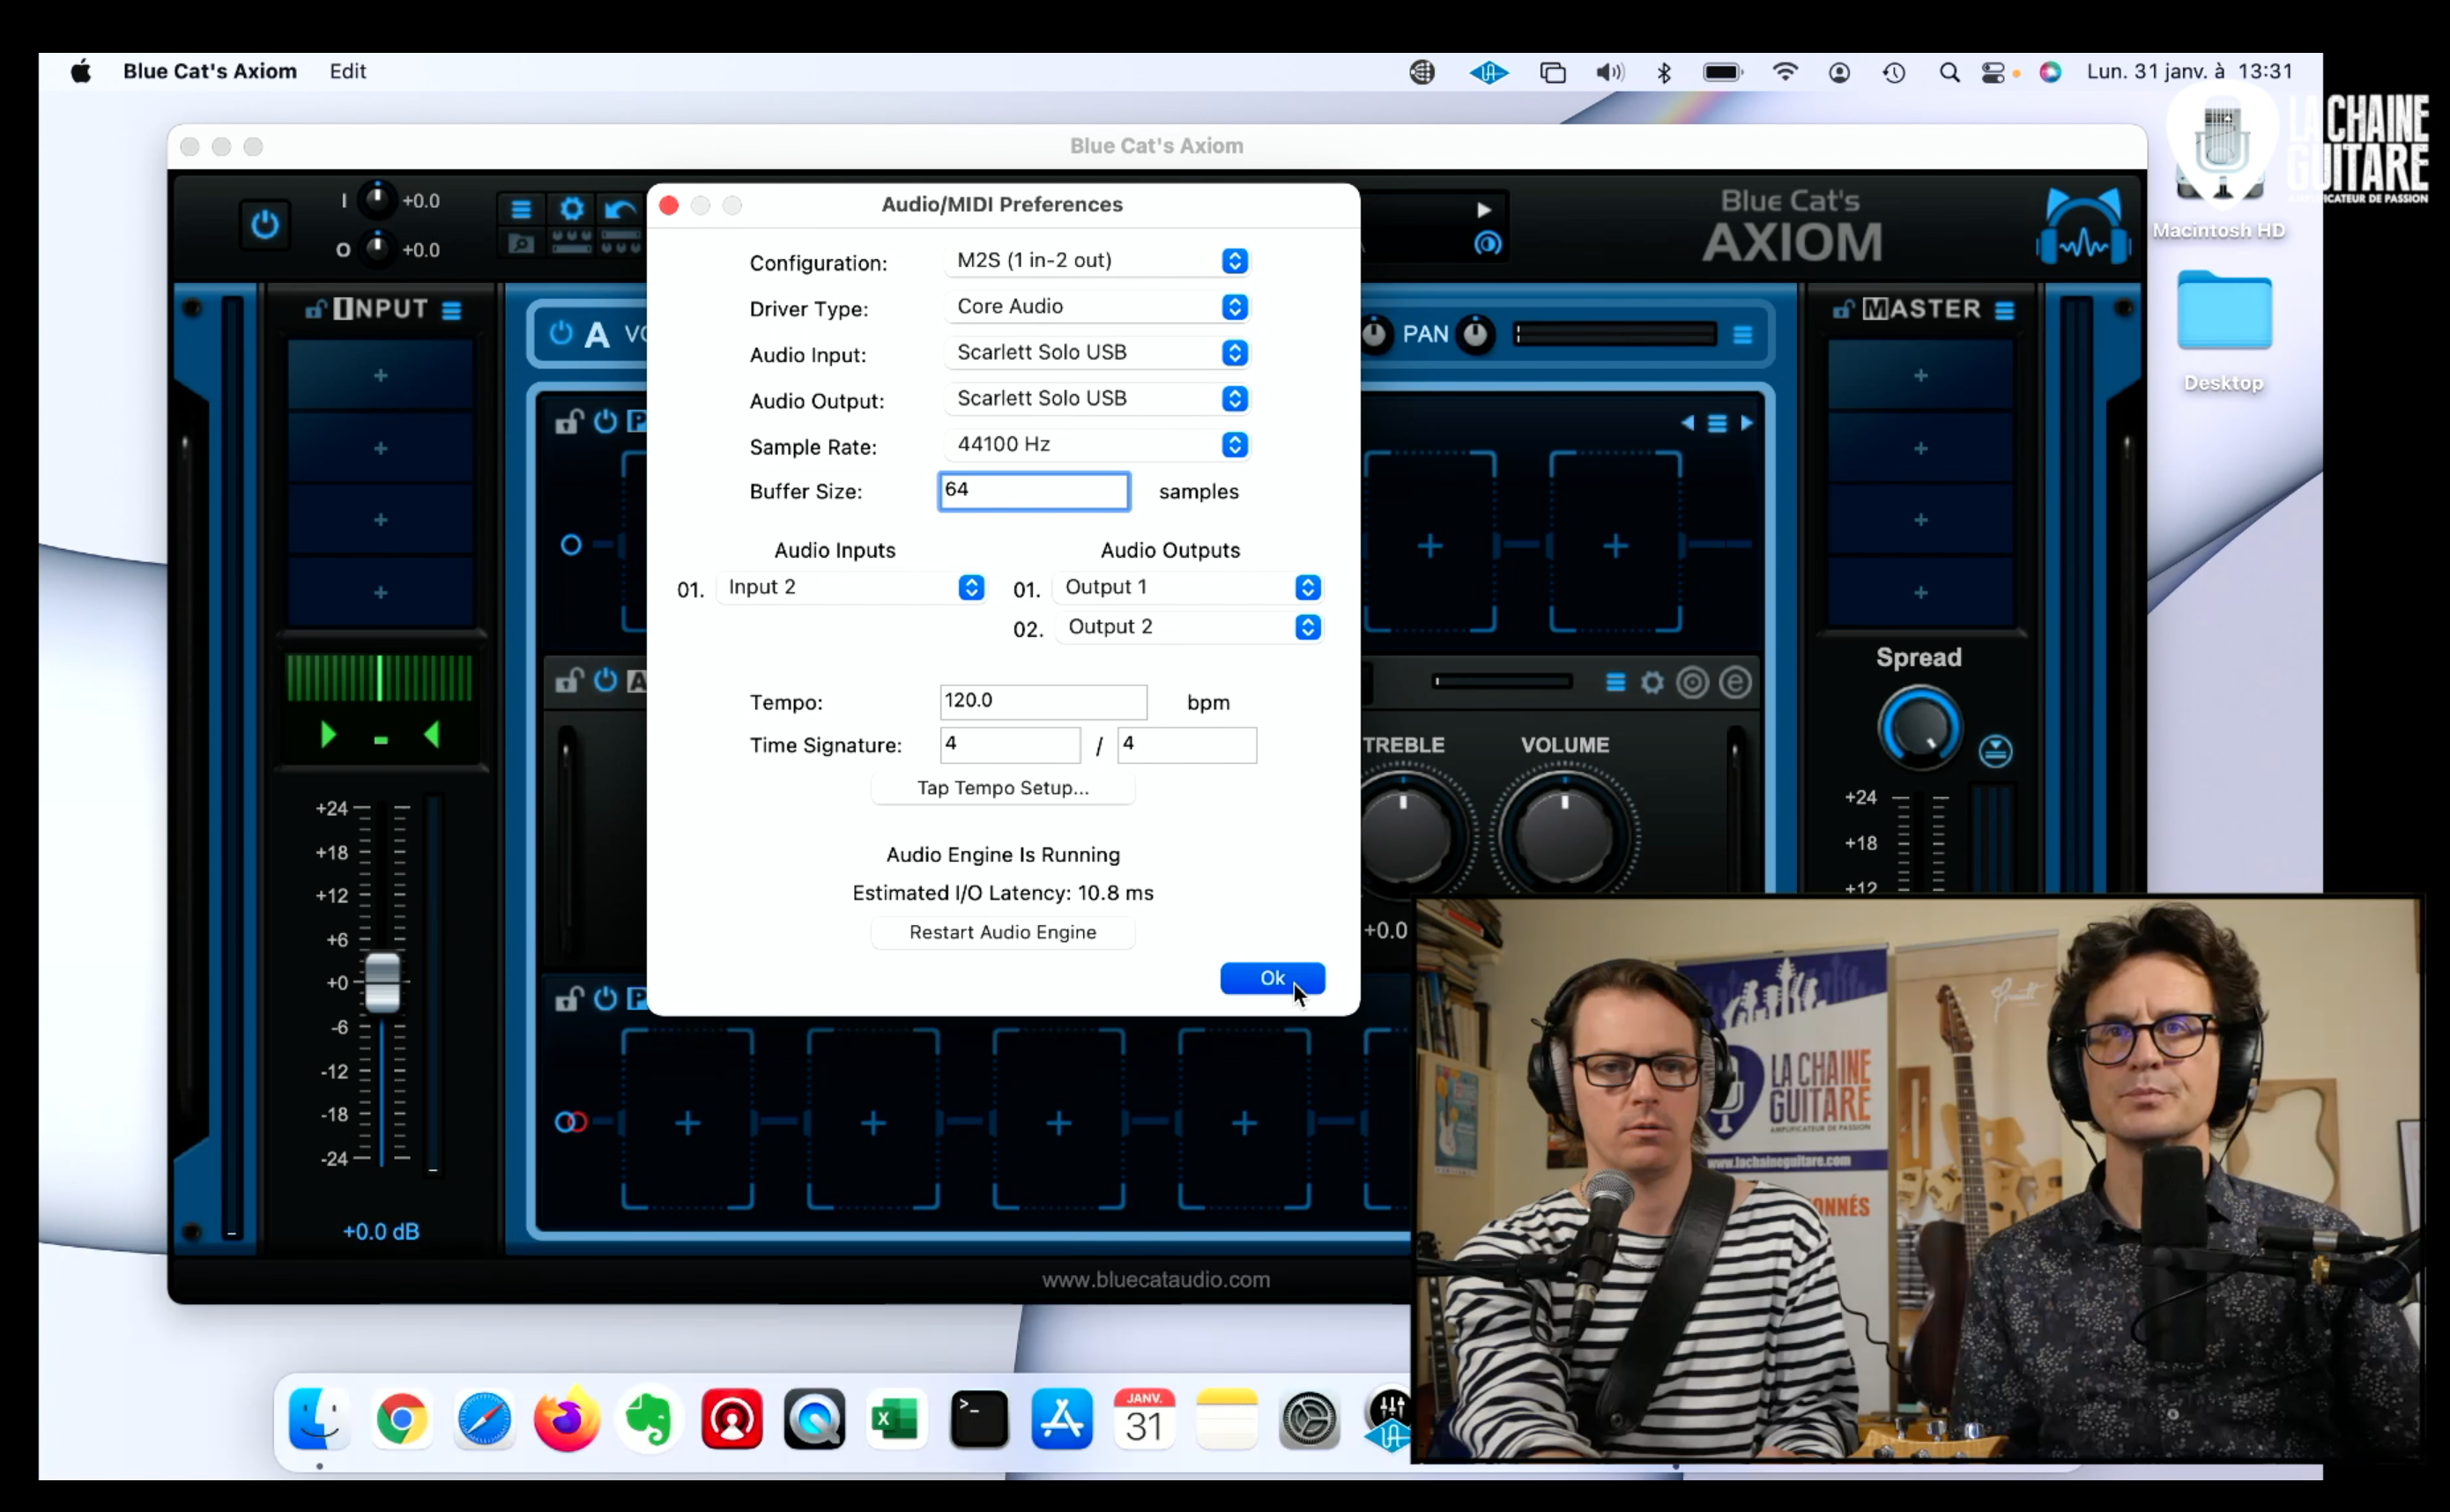This screenshot has height=1512, width=2450.
Task: Click the Ok button
Action: point(1272,978)
